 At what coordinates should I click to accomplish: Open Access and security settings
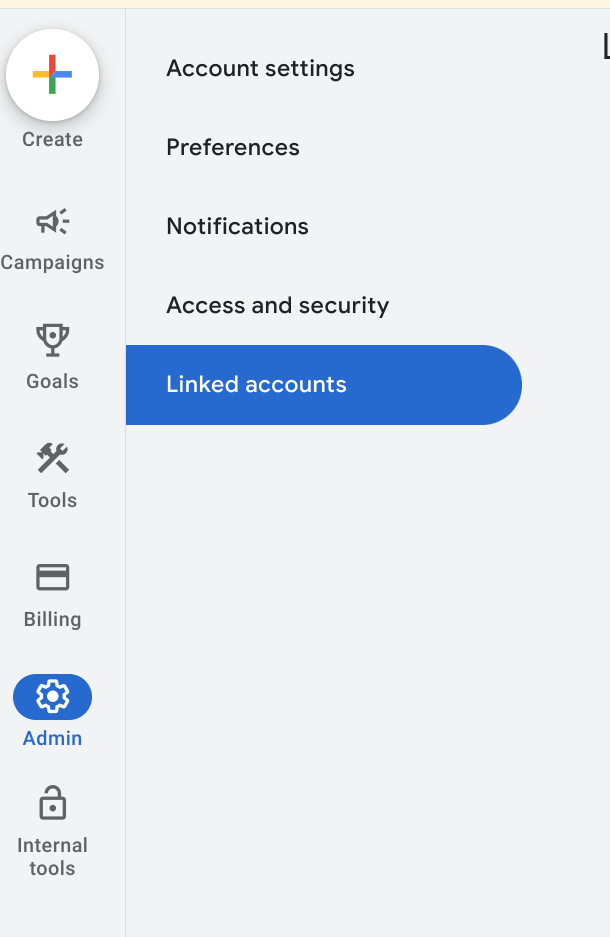pyautogui.click(x=277, y=305)
